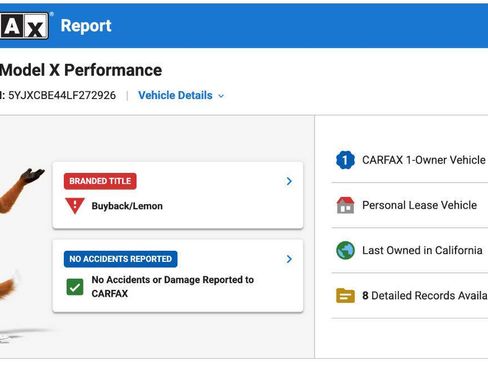
Task: Click the BRANDED TITLE red badge
Action: [x=100, y=181]
